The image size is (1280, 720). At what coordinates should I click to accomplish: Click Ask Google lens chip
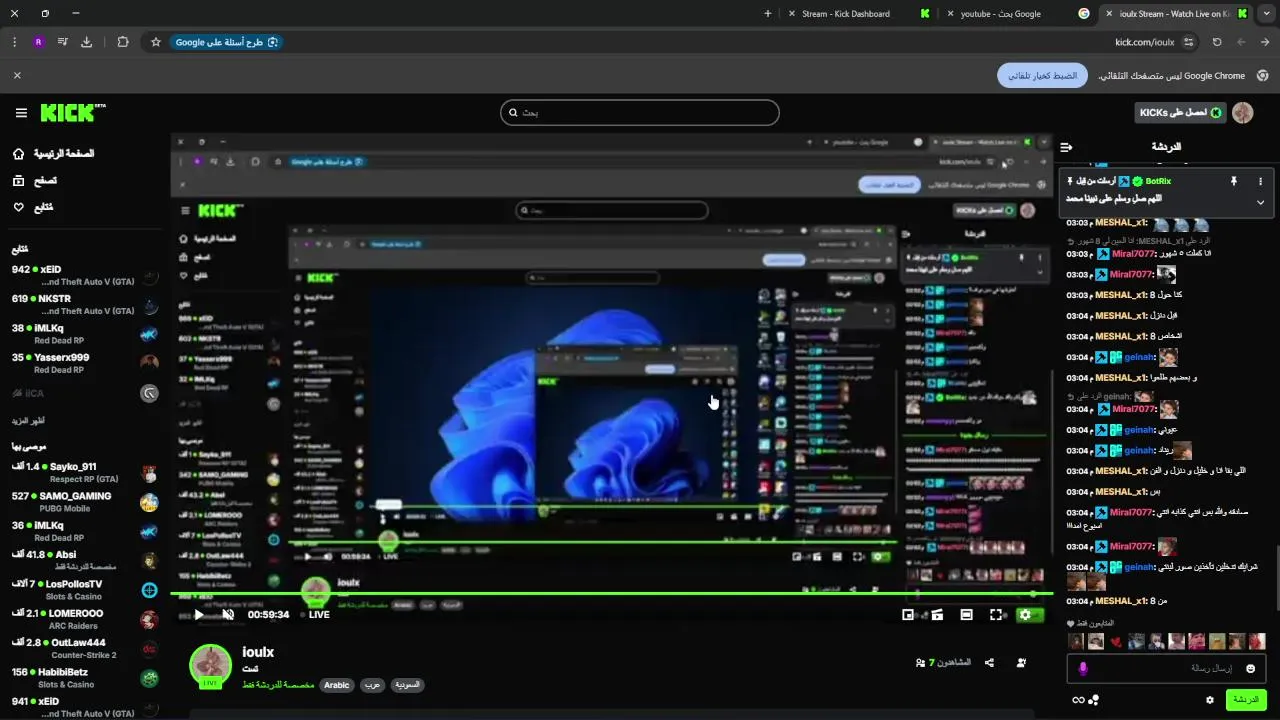tap(226, 42)
